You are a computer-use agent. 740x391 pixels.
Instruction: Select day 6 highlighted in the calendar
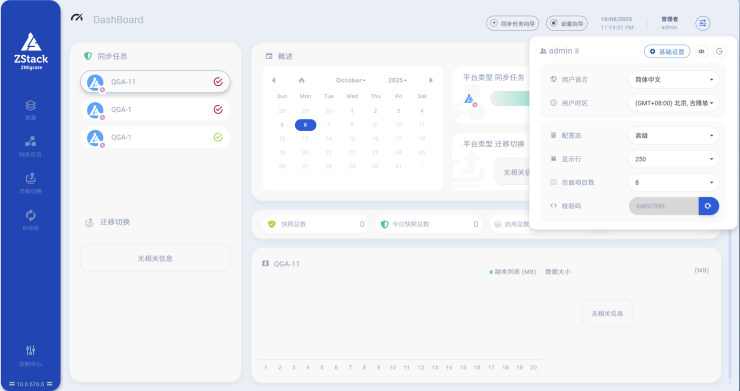tap(305, 125)
